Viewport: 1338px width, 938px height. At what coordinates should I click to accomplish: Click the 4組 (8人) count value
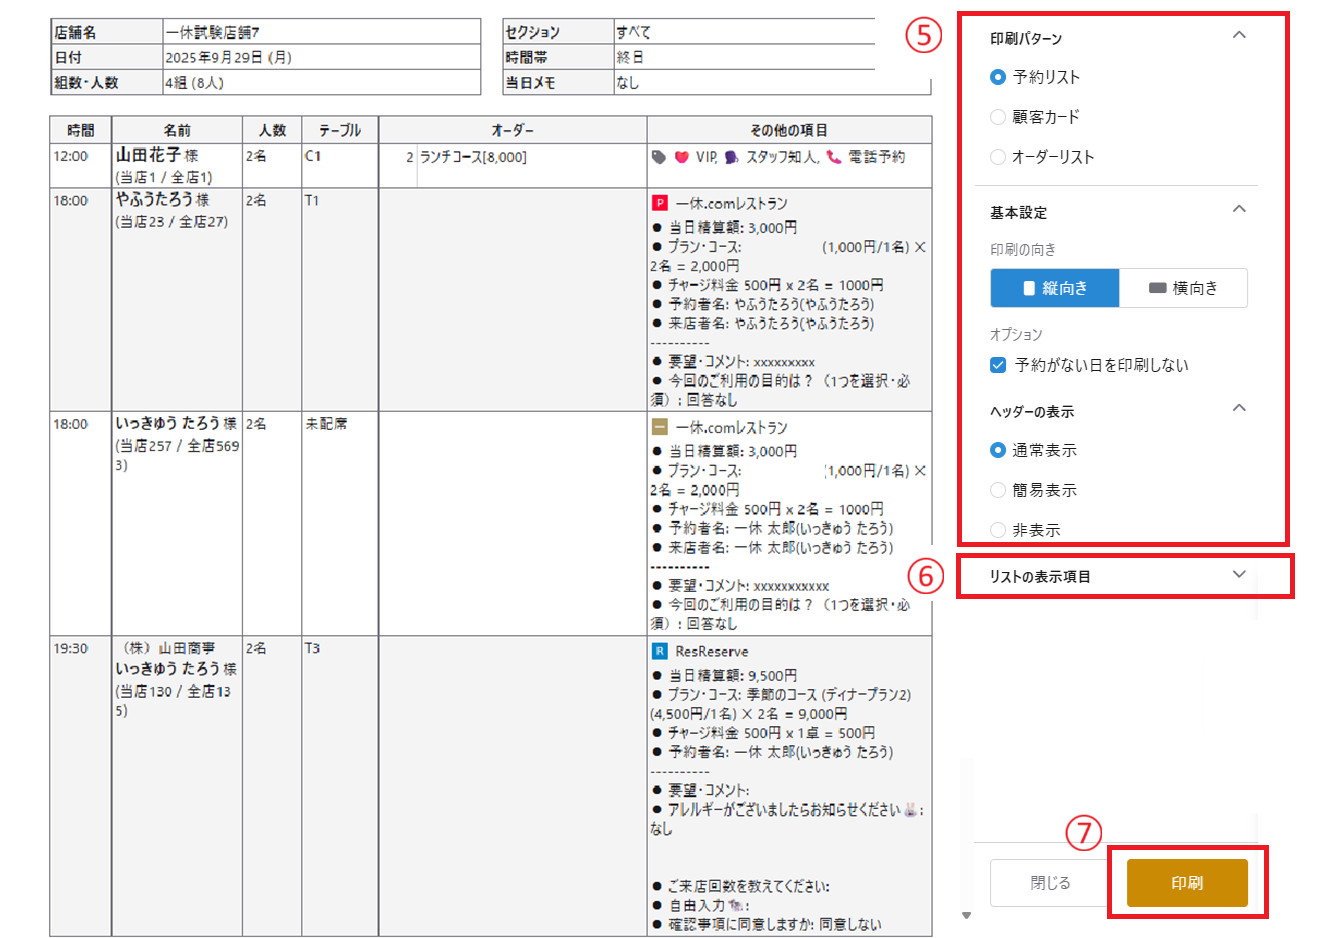point(194,82)
